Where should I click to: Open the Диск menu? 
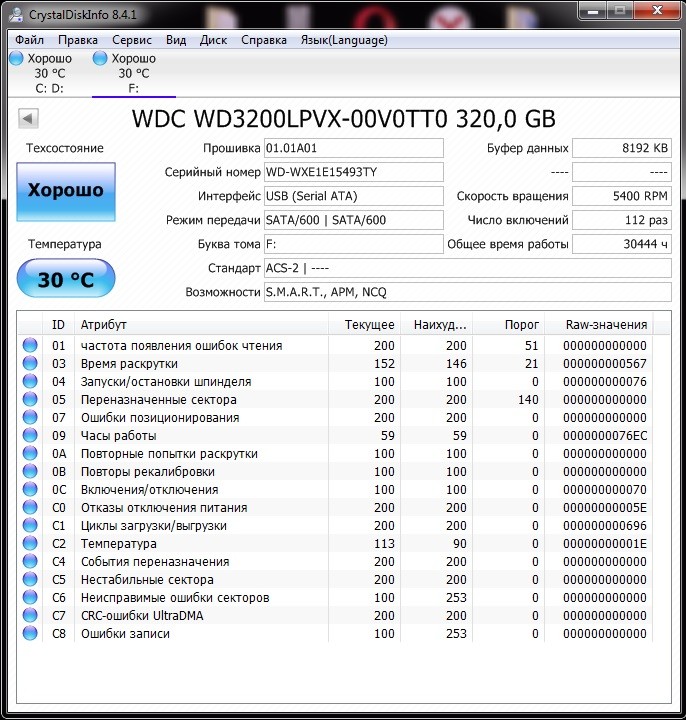pos(213,40)
